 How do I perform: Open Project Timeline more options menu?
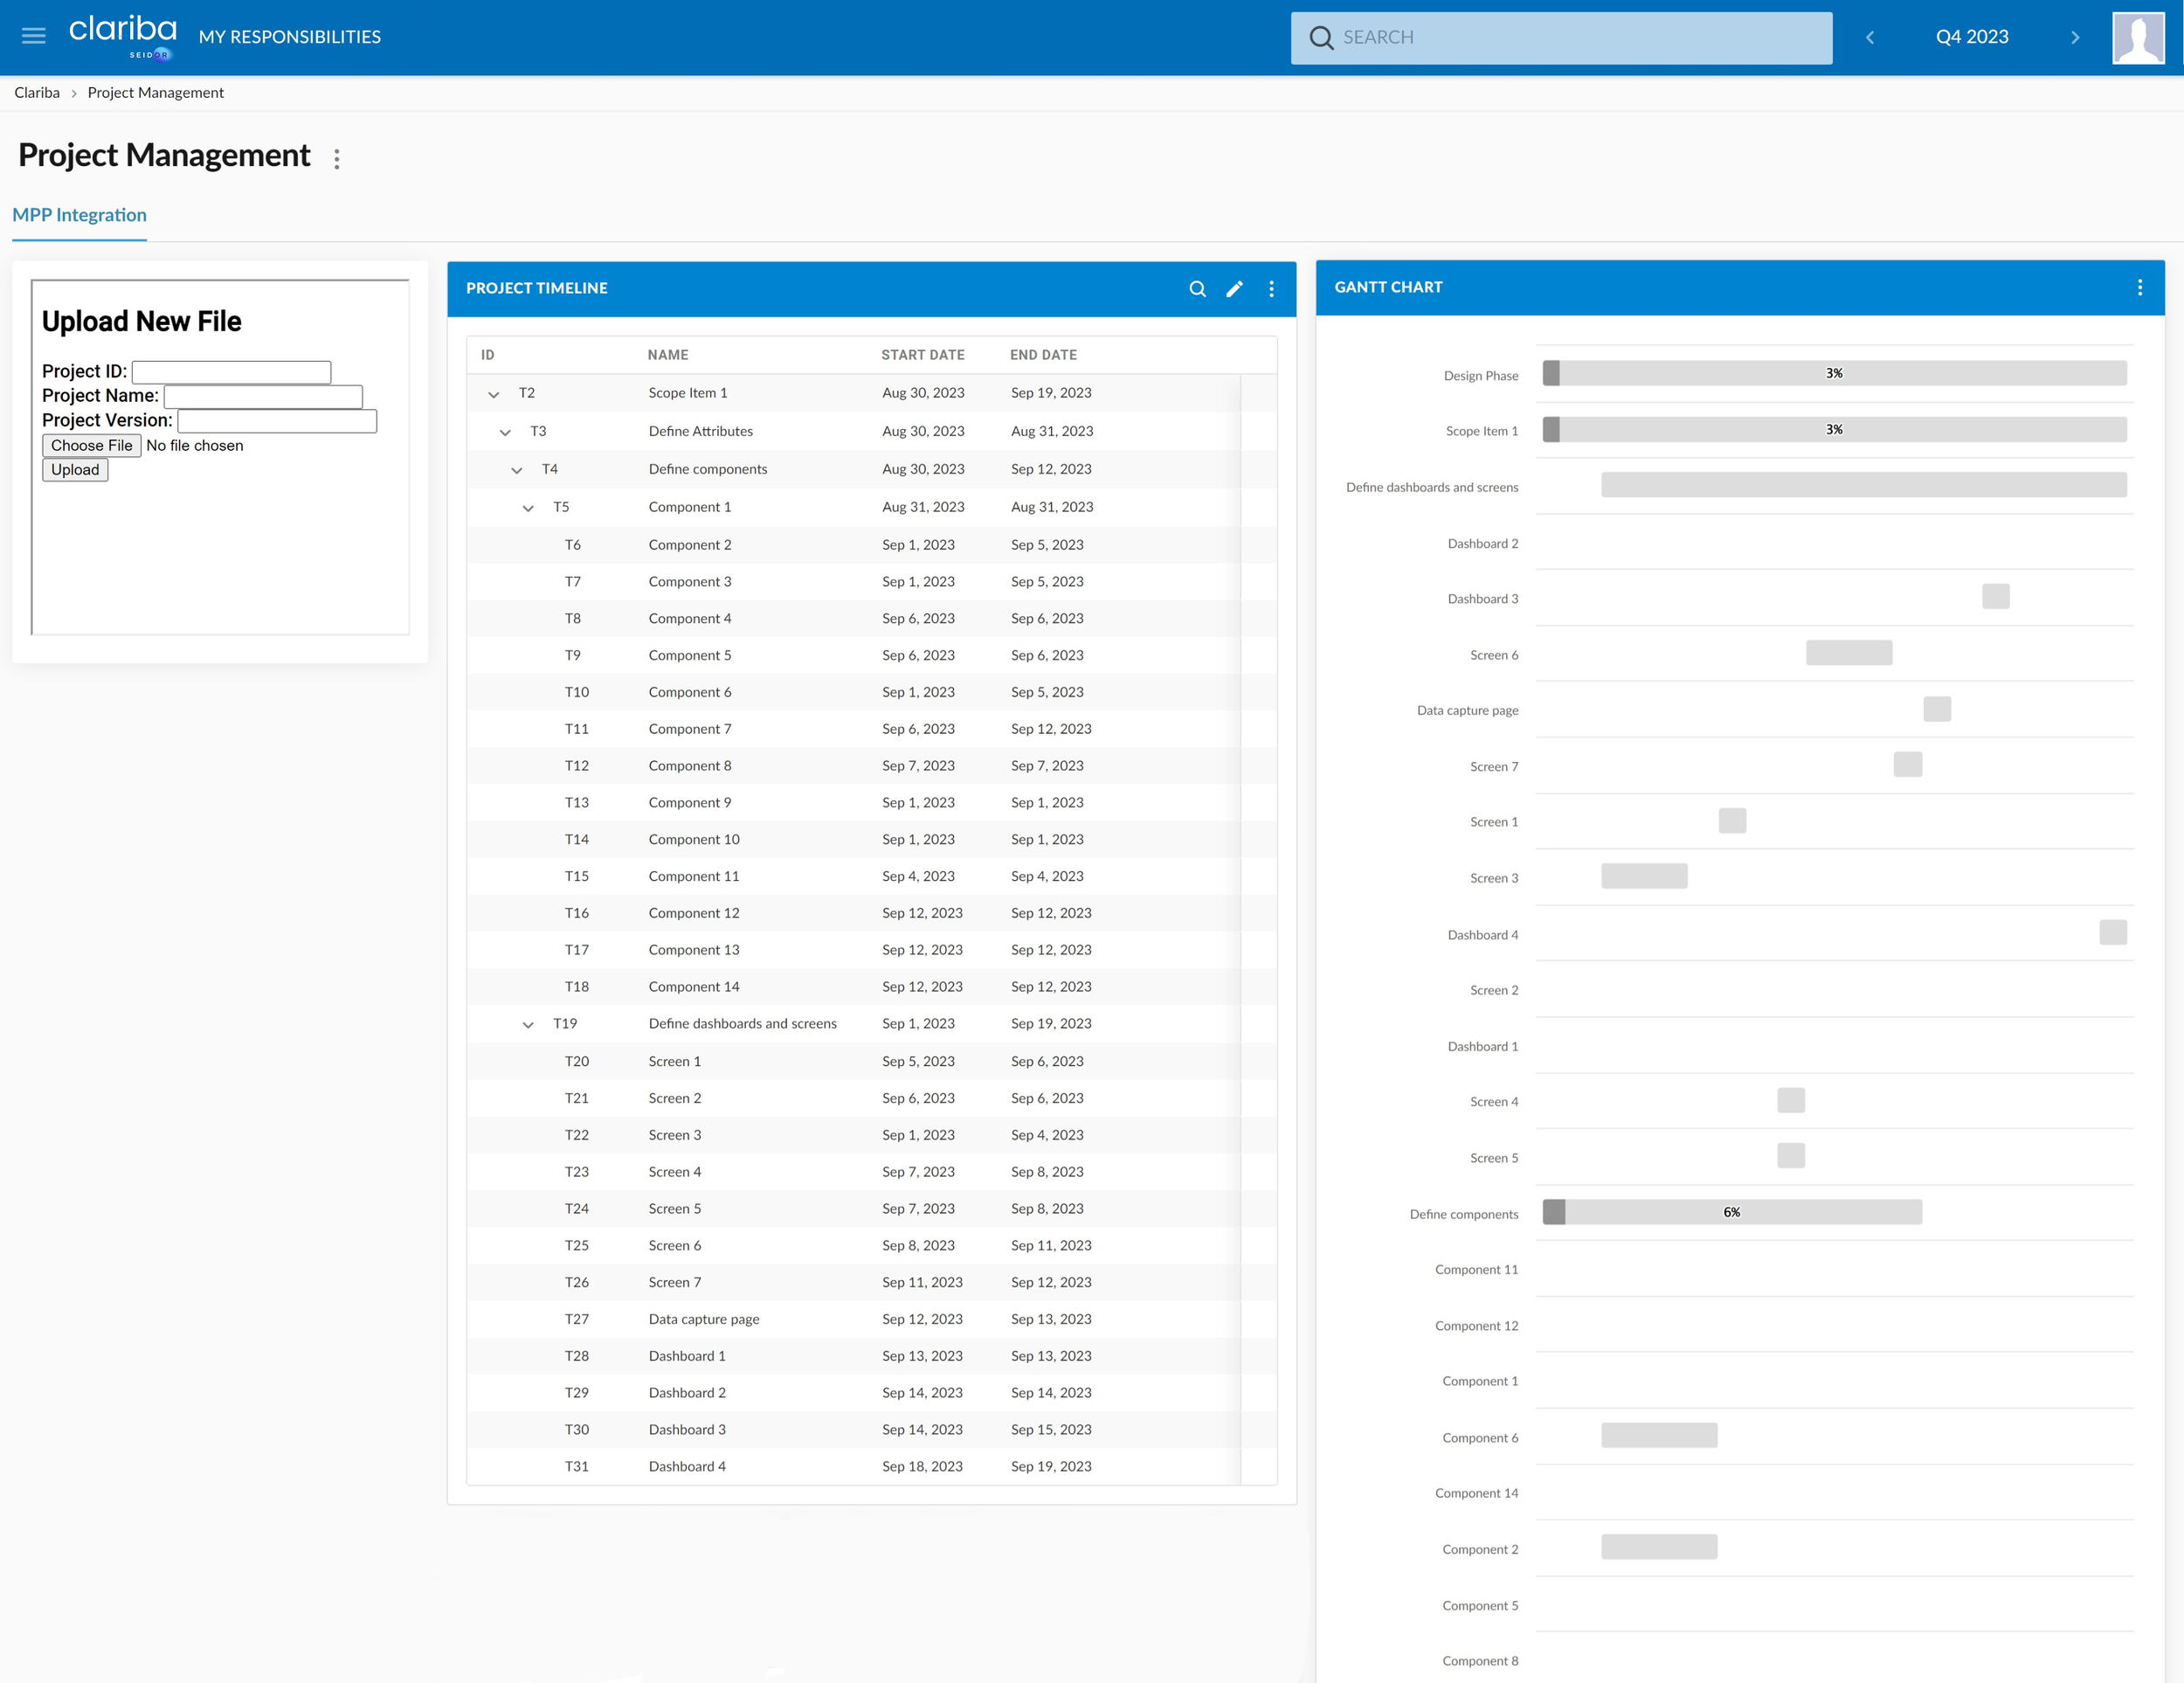pyautogui.click(x=1271, y=289)
